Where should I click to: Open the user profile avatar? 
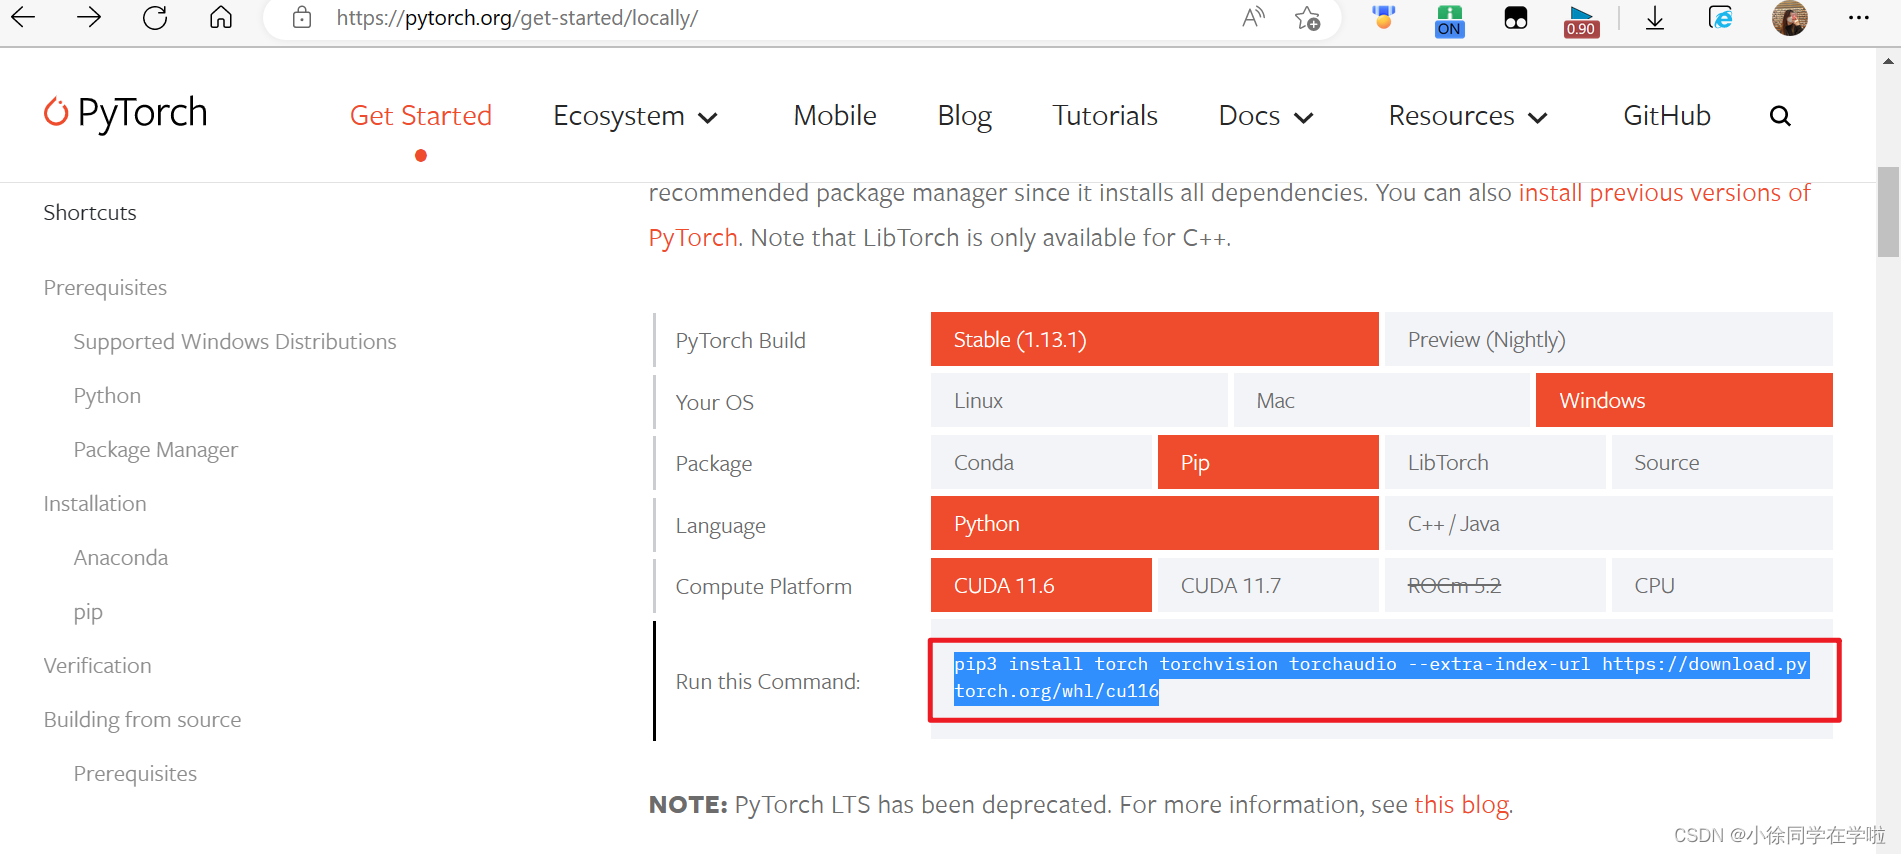pos(1789,18)
